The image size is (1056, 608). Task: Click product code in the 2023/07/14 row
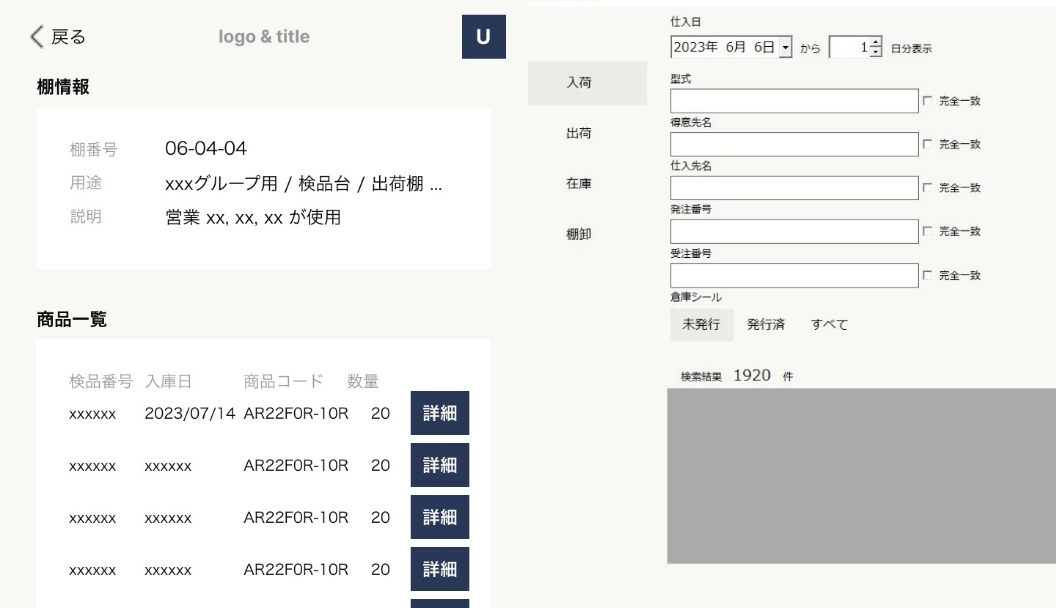point(296,413)
